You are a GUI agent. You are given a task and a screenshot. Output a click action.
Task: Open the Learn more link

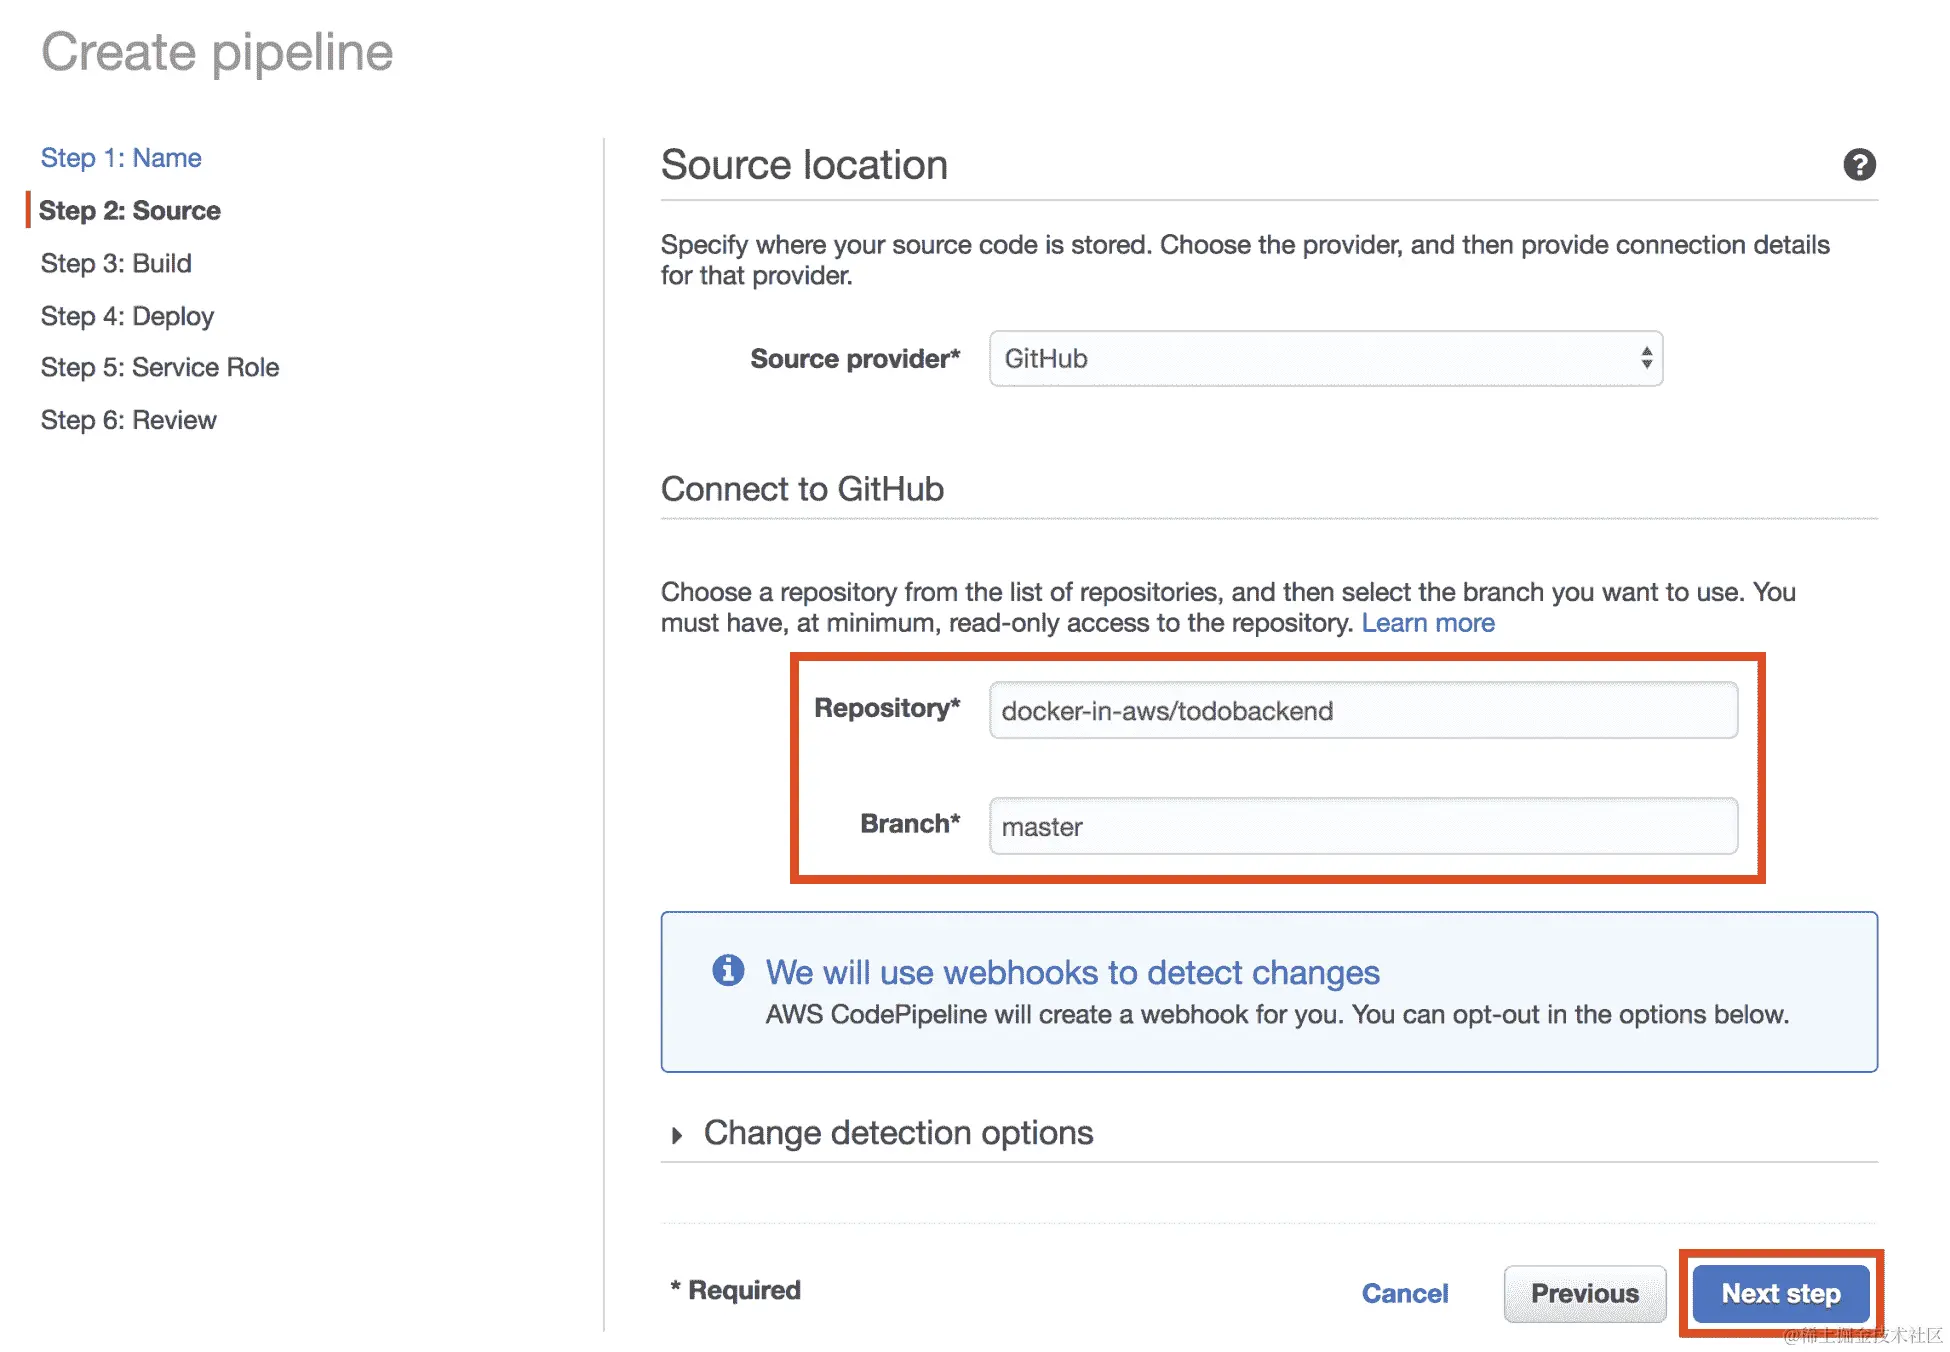tap(1427, 623)
